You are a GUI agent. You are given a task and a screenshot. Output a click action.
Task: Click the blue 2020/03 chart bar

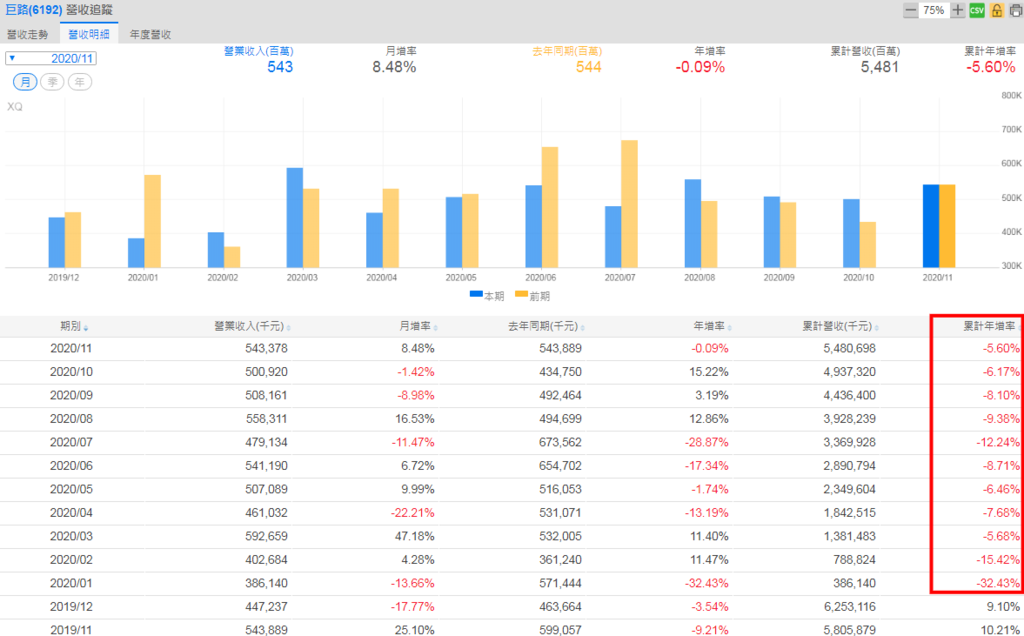(x=295, y=217)
